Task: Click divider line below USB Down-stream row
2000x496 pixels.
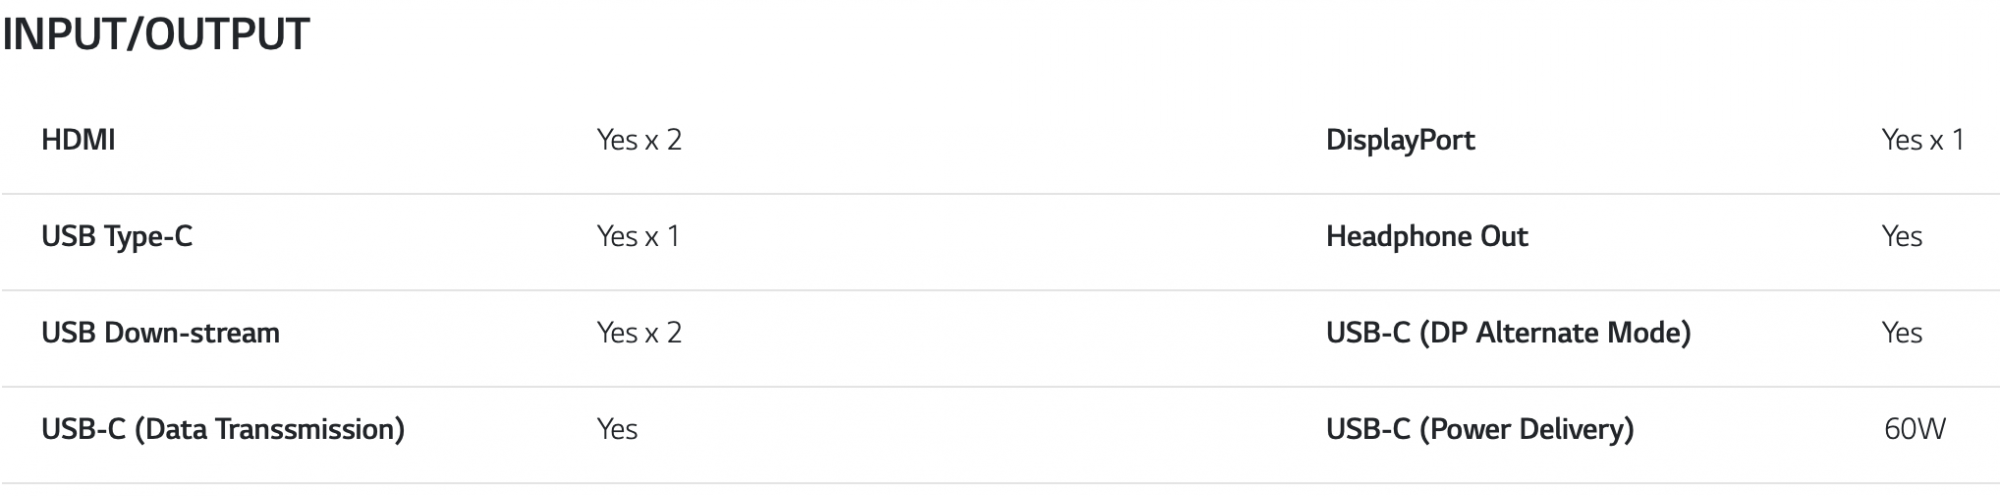Action: pos(1000,387)
